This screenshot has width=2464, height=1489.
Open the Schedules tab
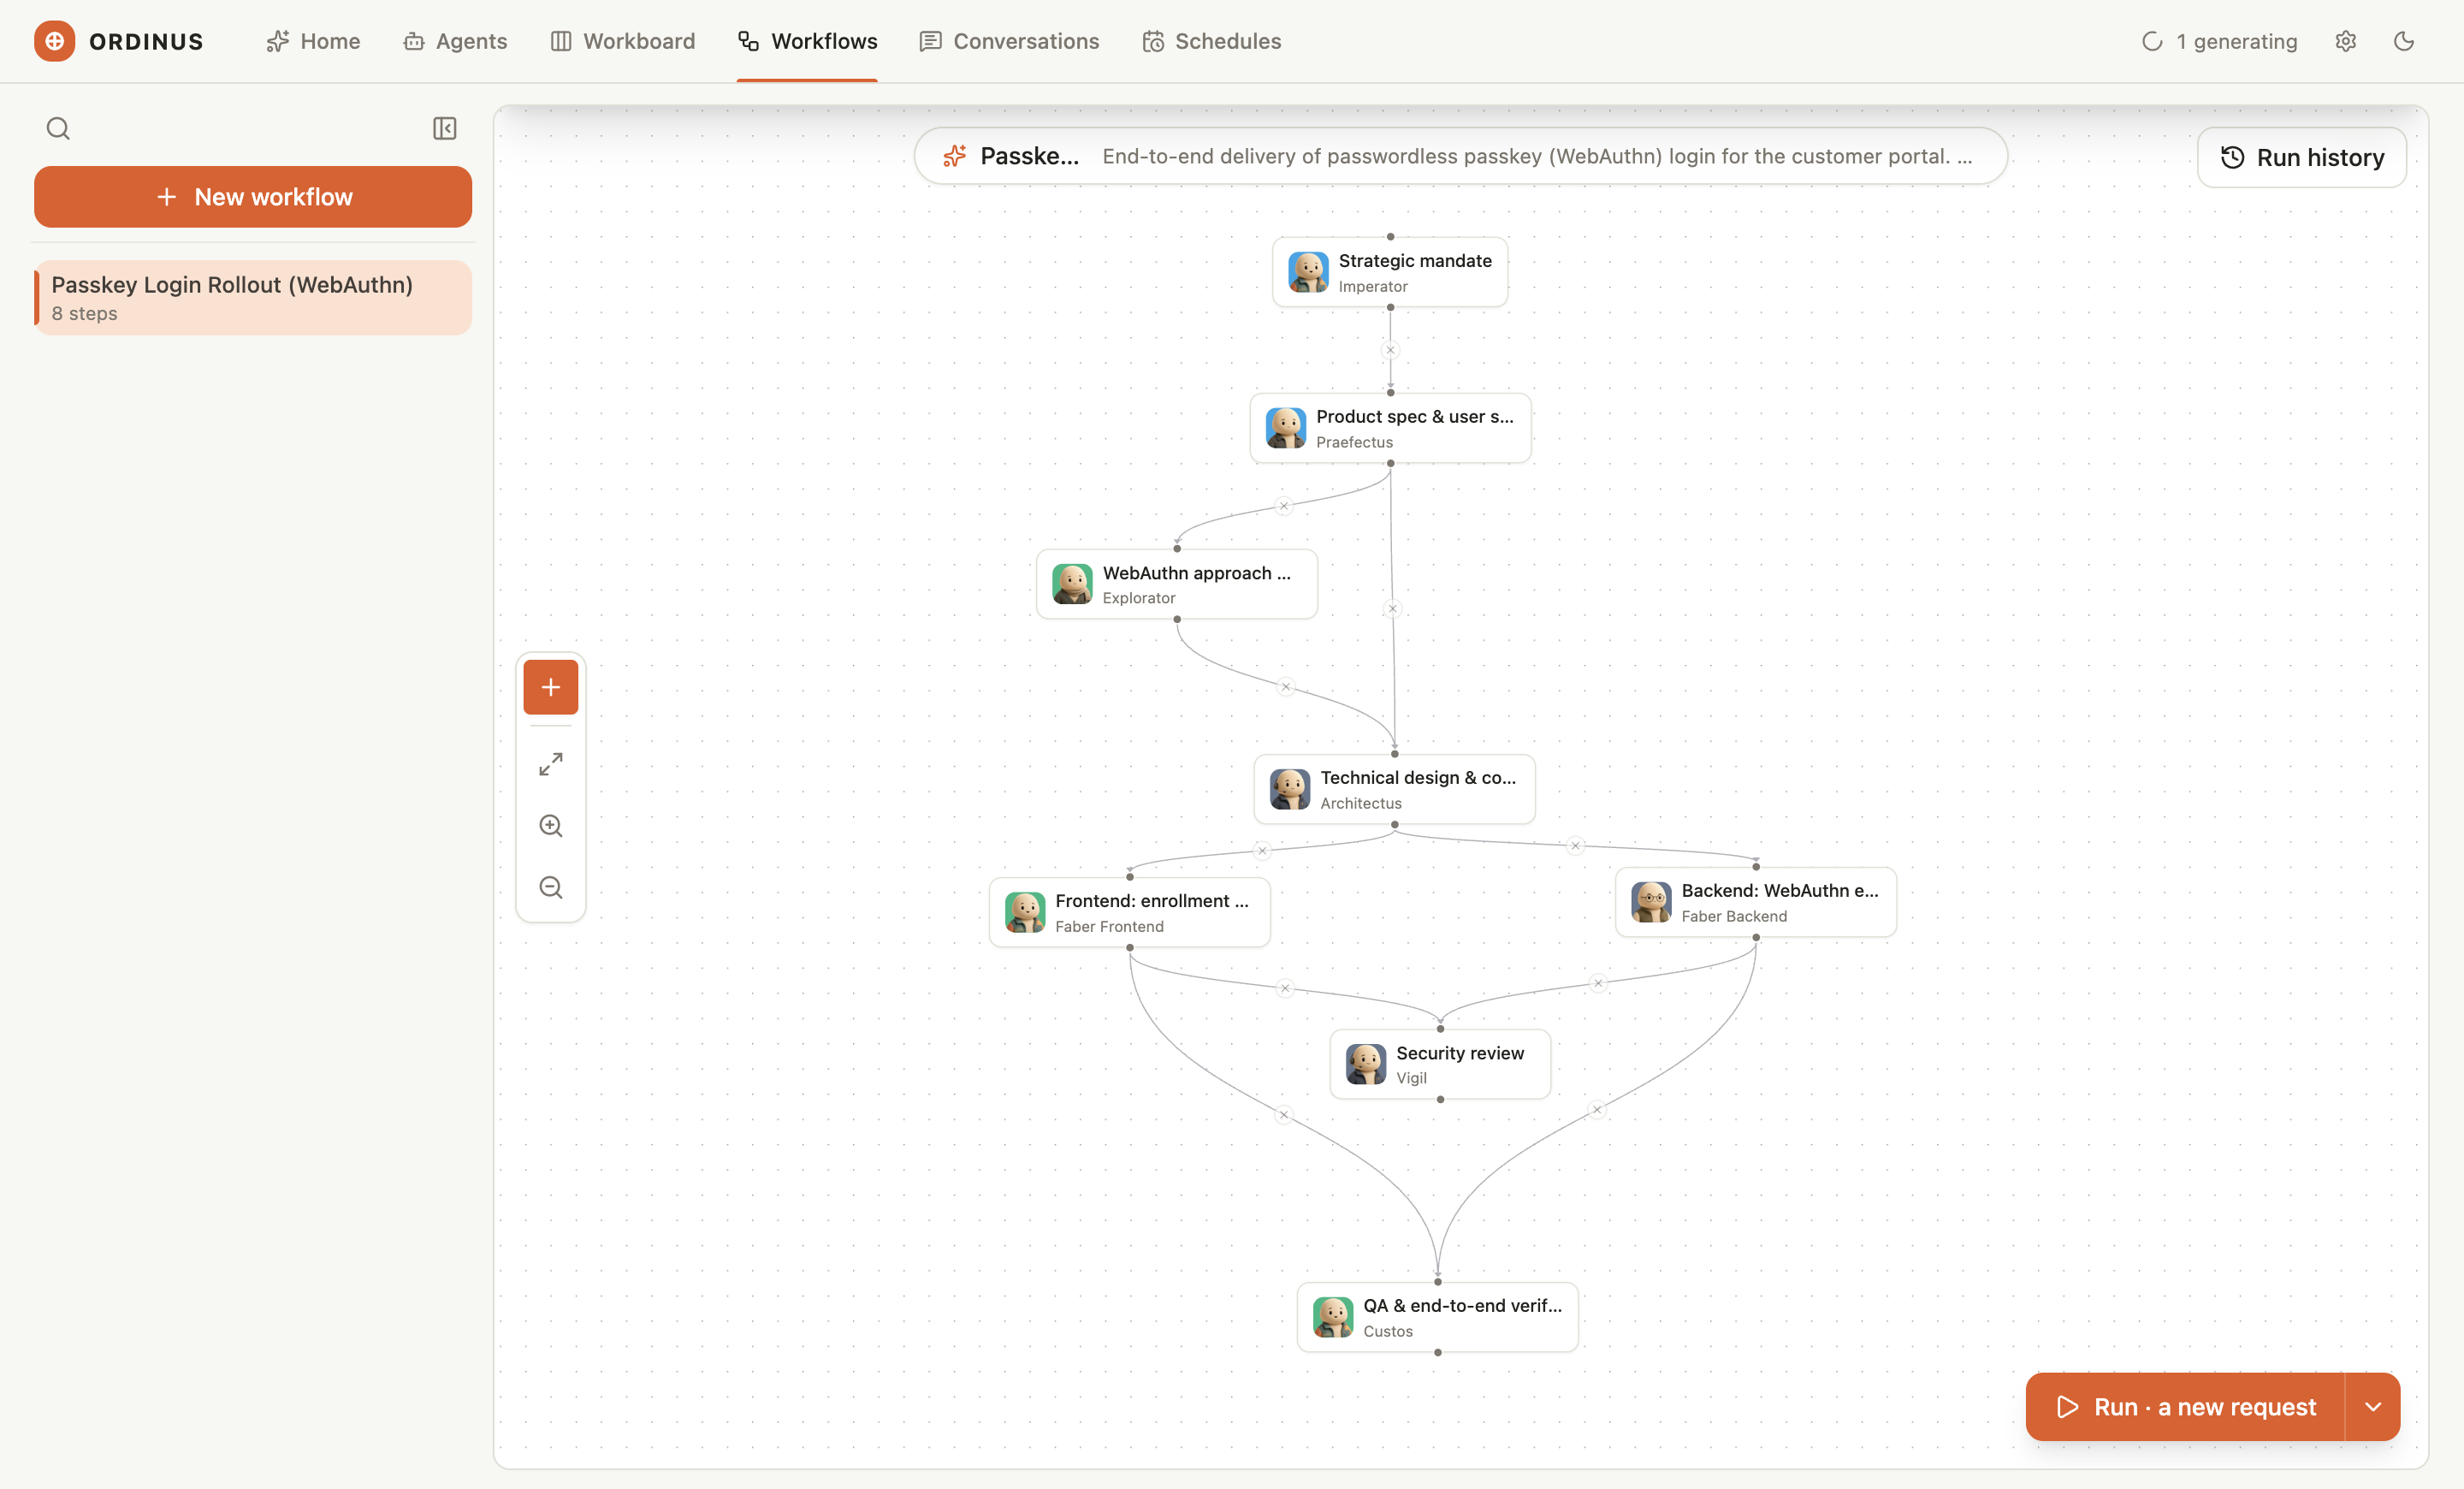pyautogui.click(x=1211, y=41)
